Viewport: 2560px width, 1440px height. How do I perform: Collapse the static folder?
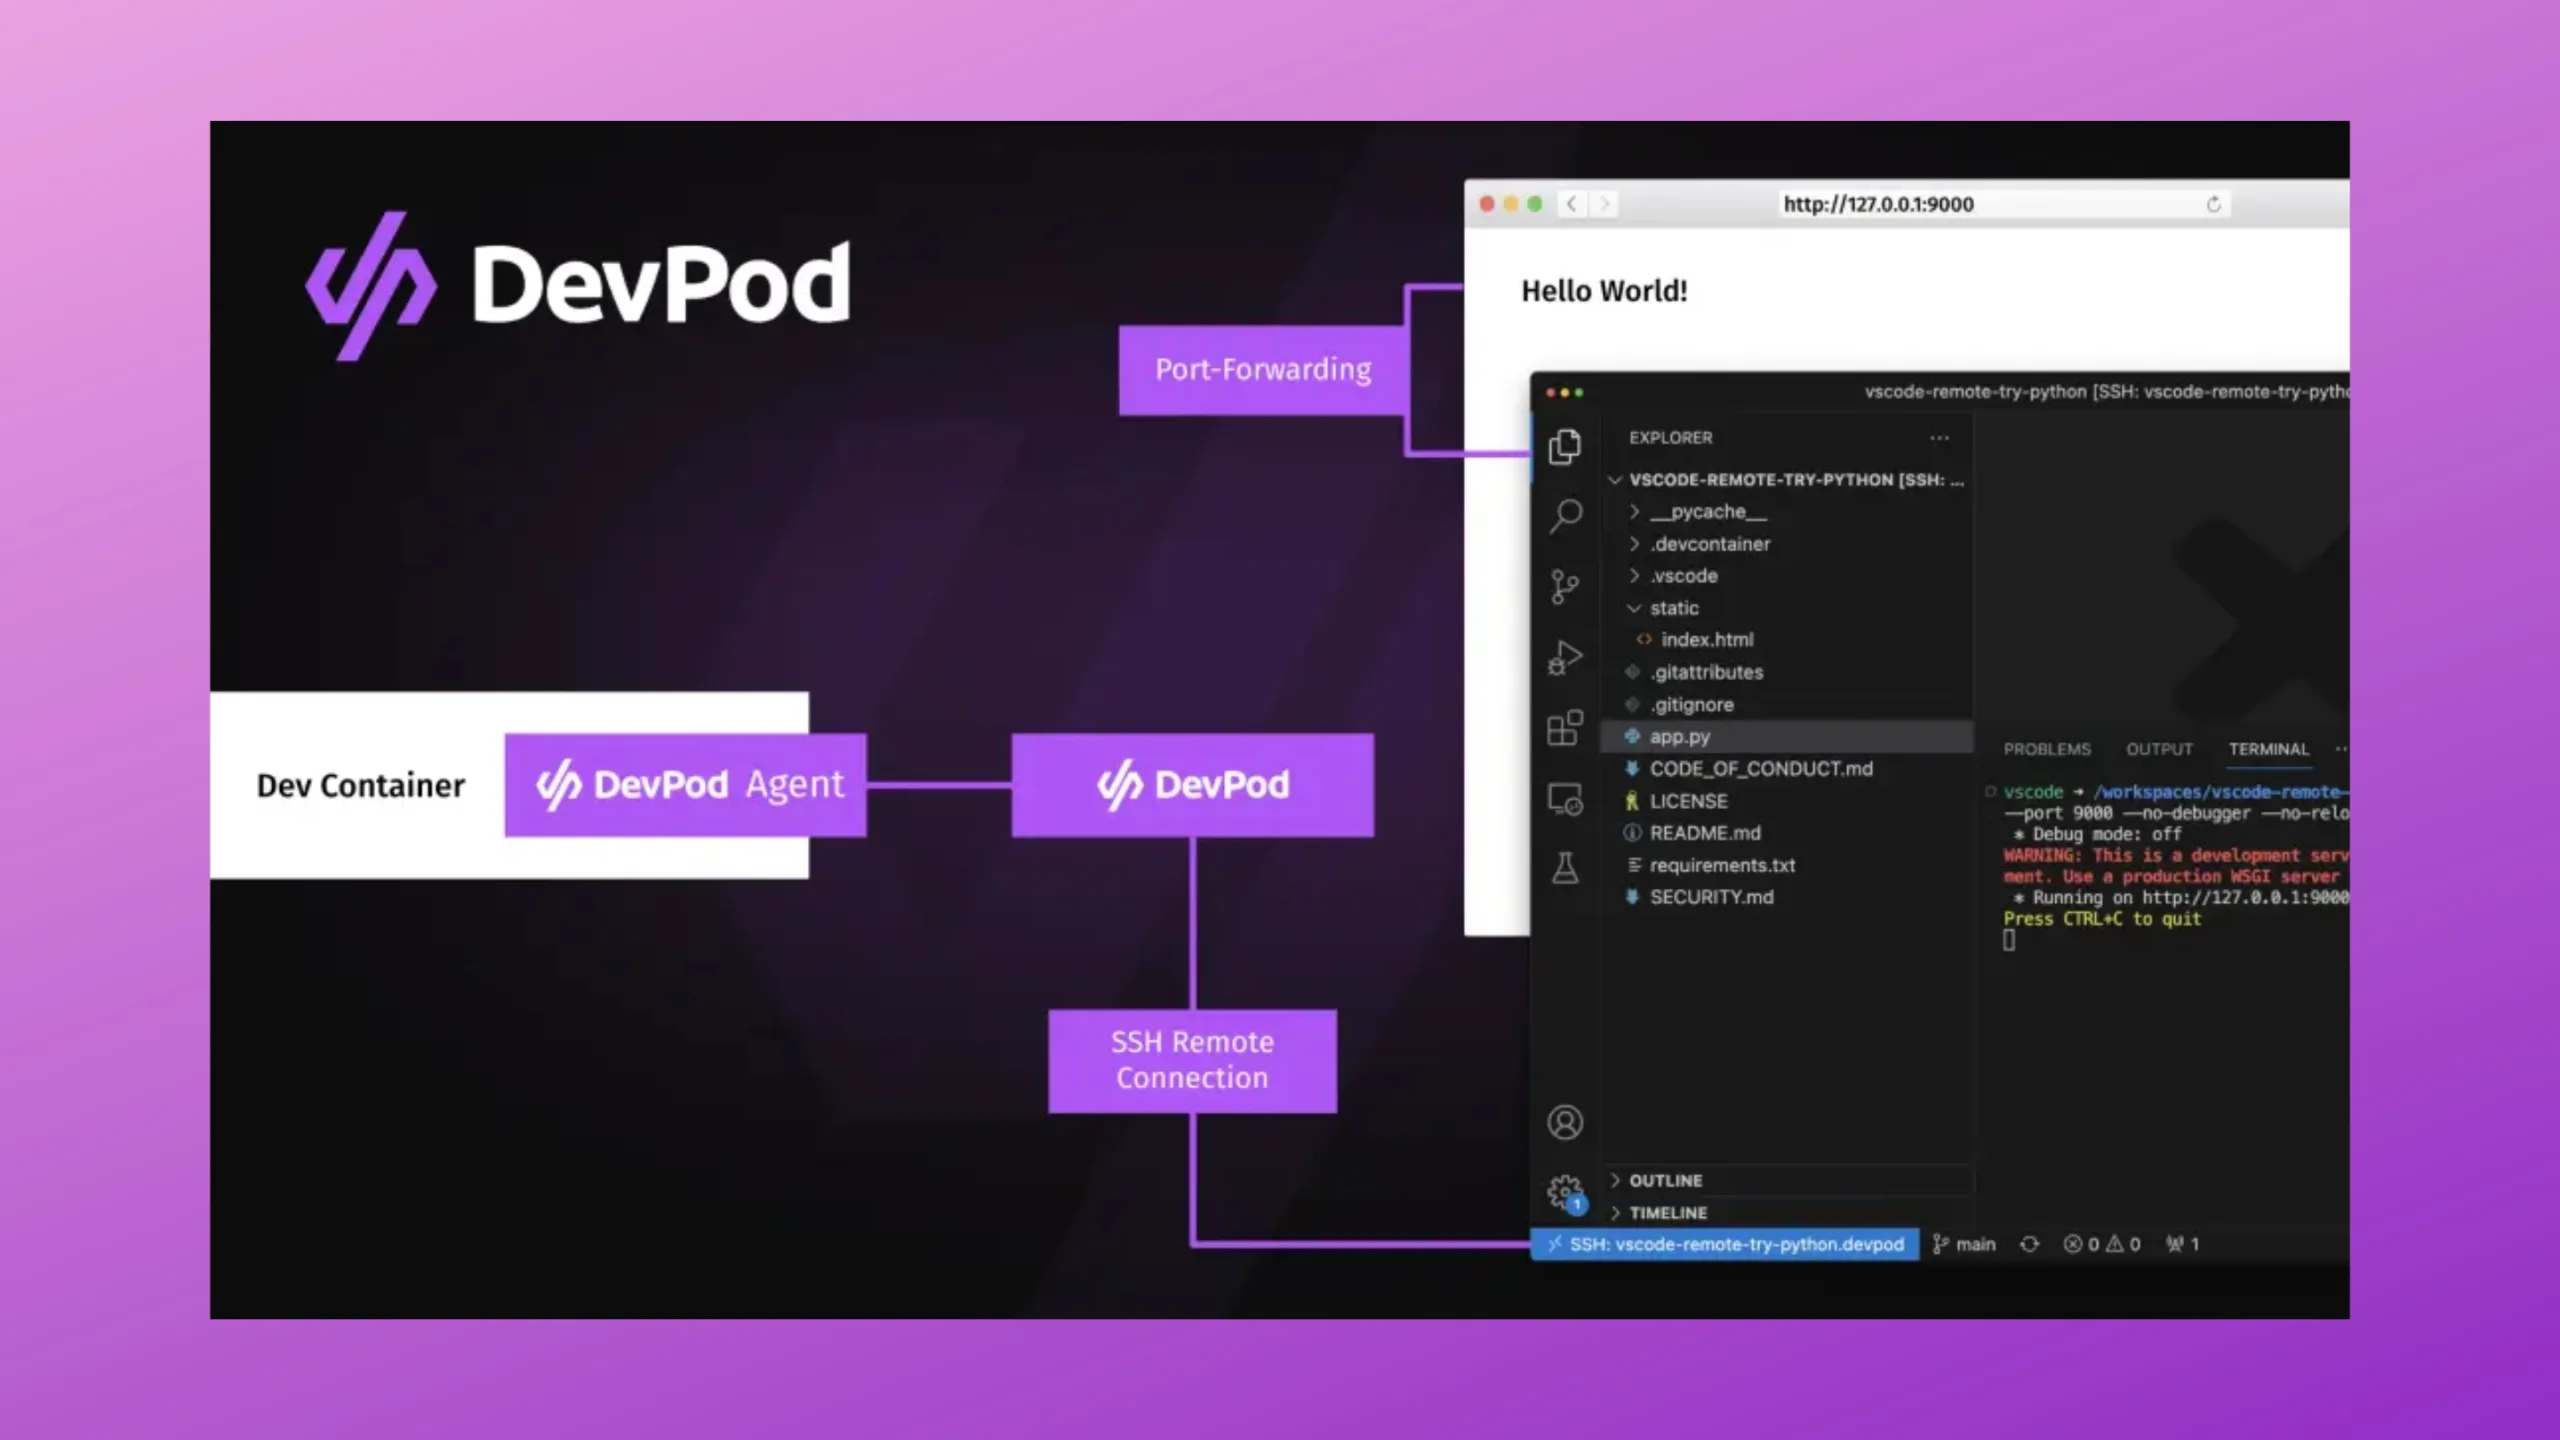[x=1787, y=608]
